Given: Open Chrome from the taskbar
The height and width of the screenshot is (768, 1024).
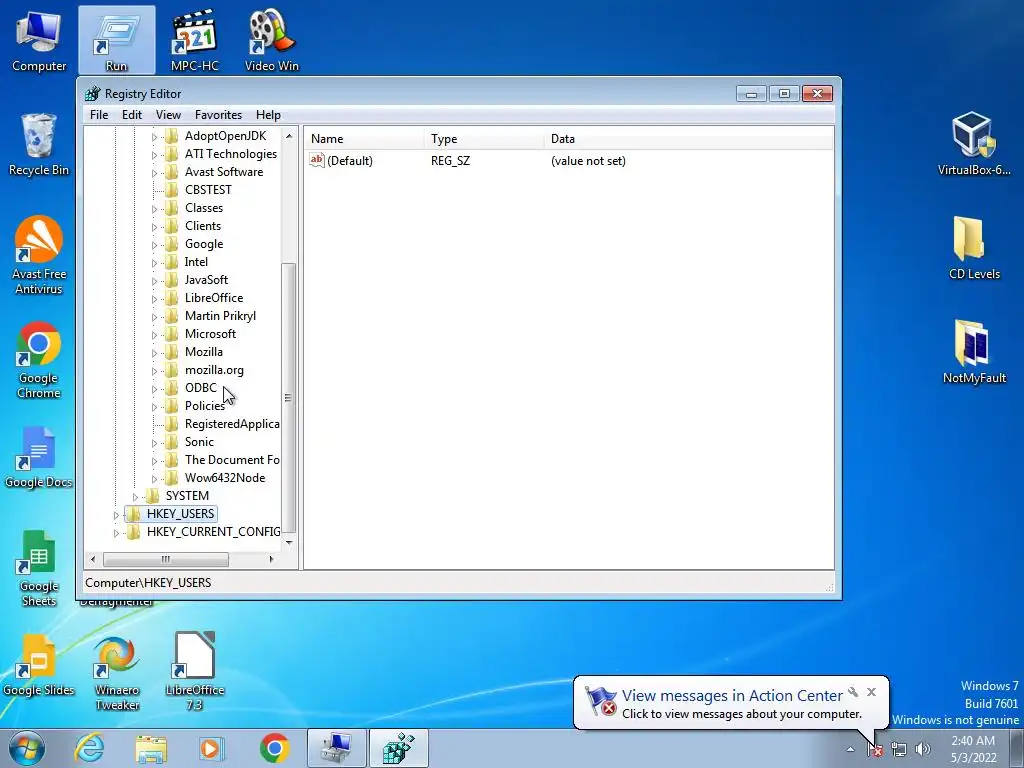Looking at the screenshot, I should tap(274, 748).
